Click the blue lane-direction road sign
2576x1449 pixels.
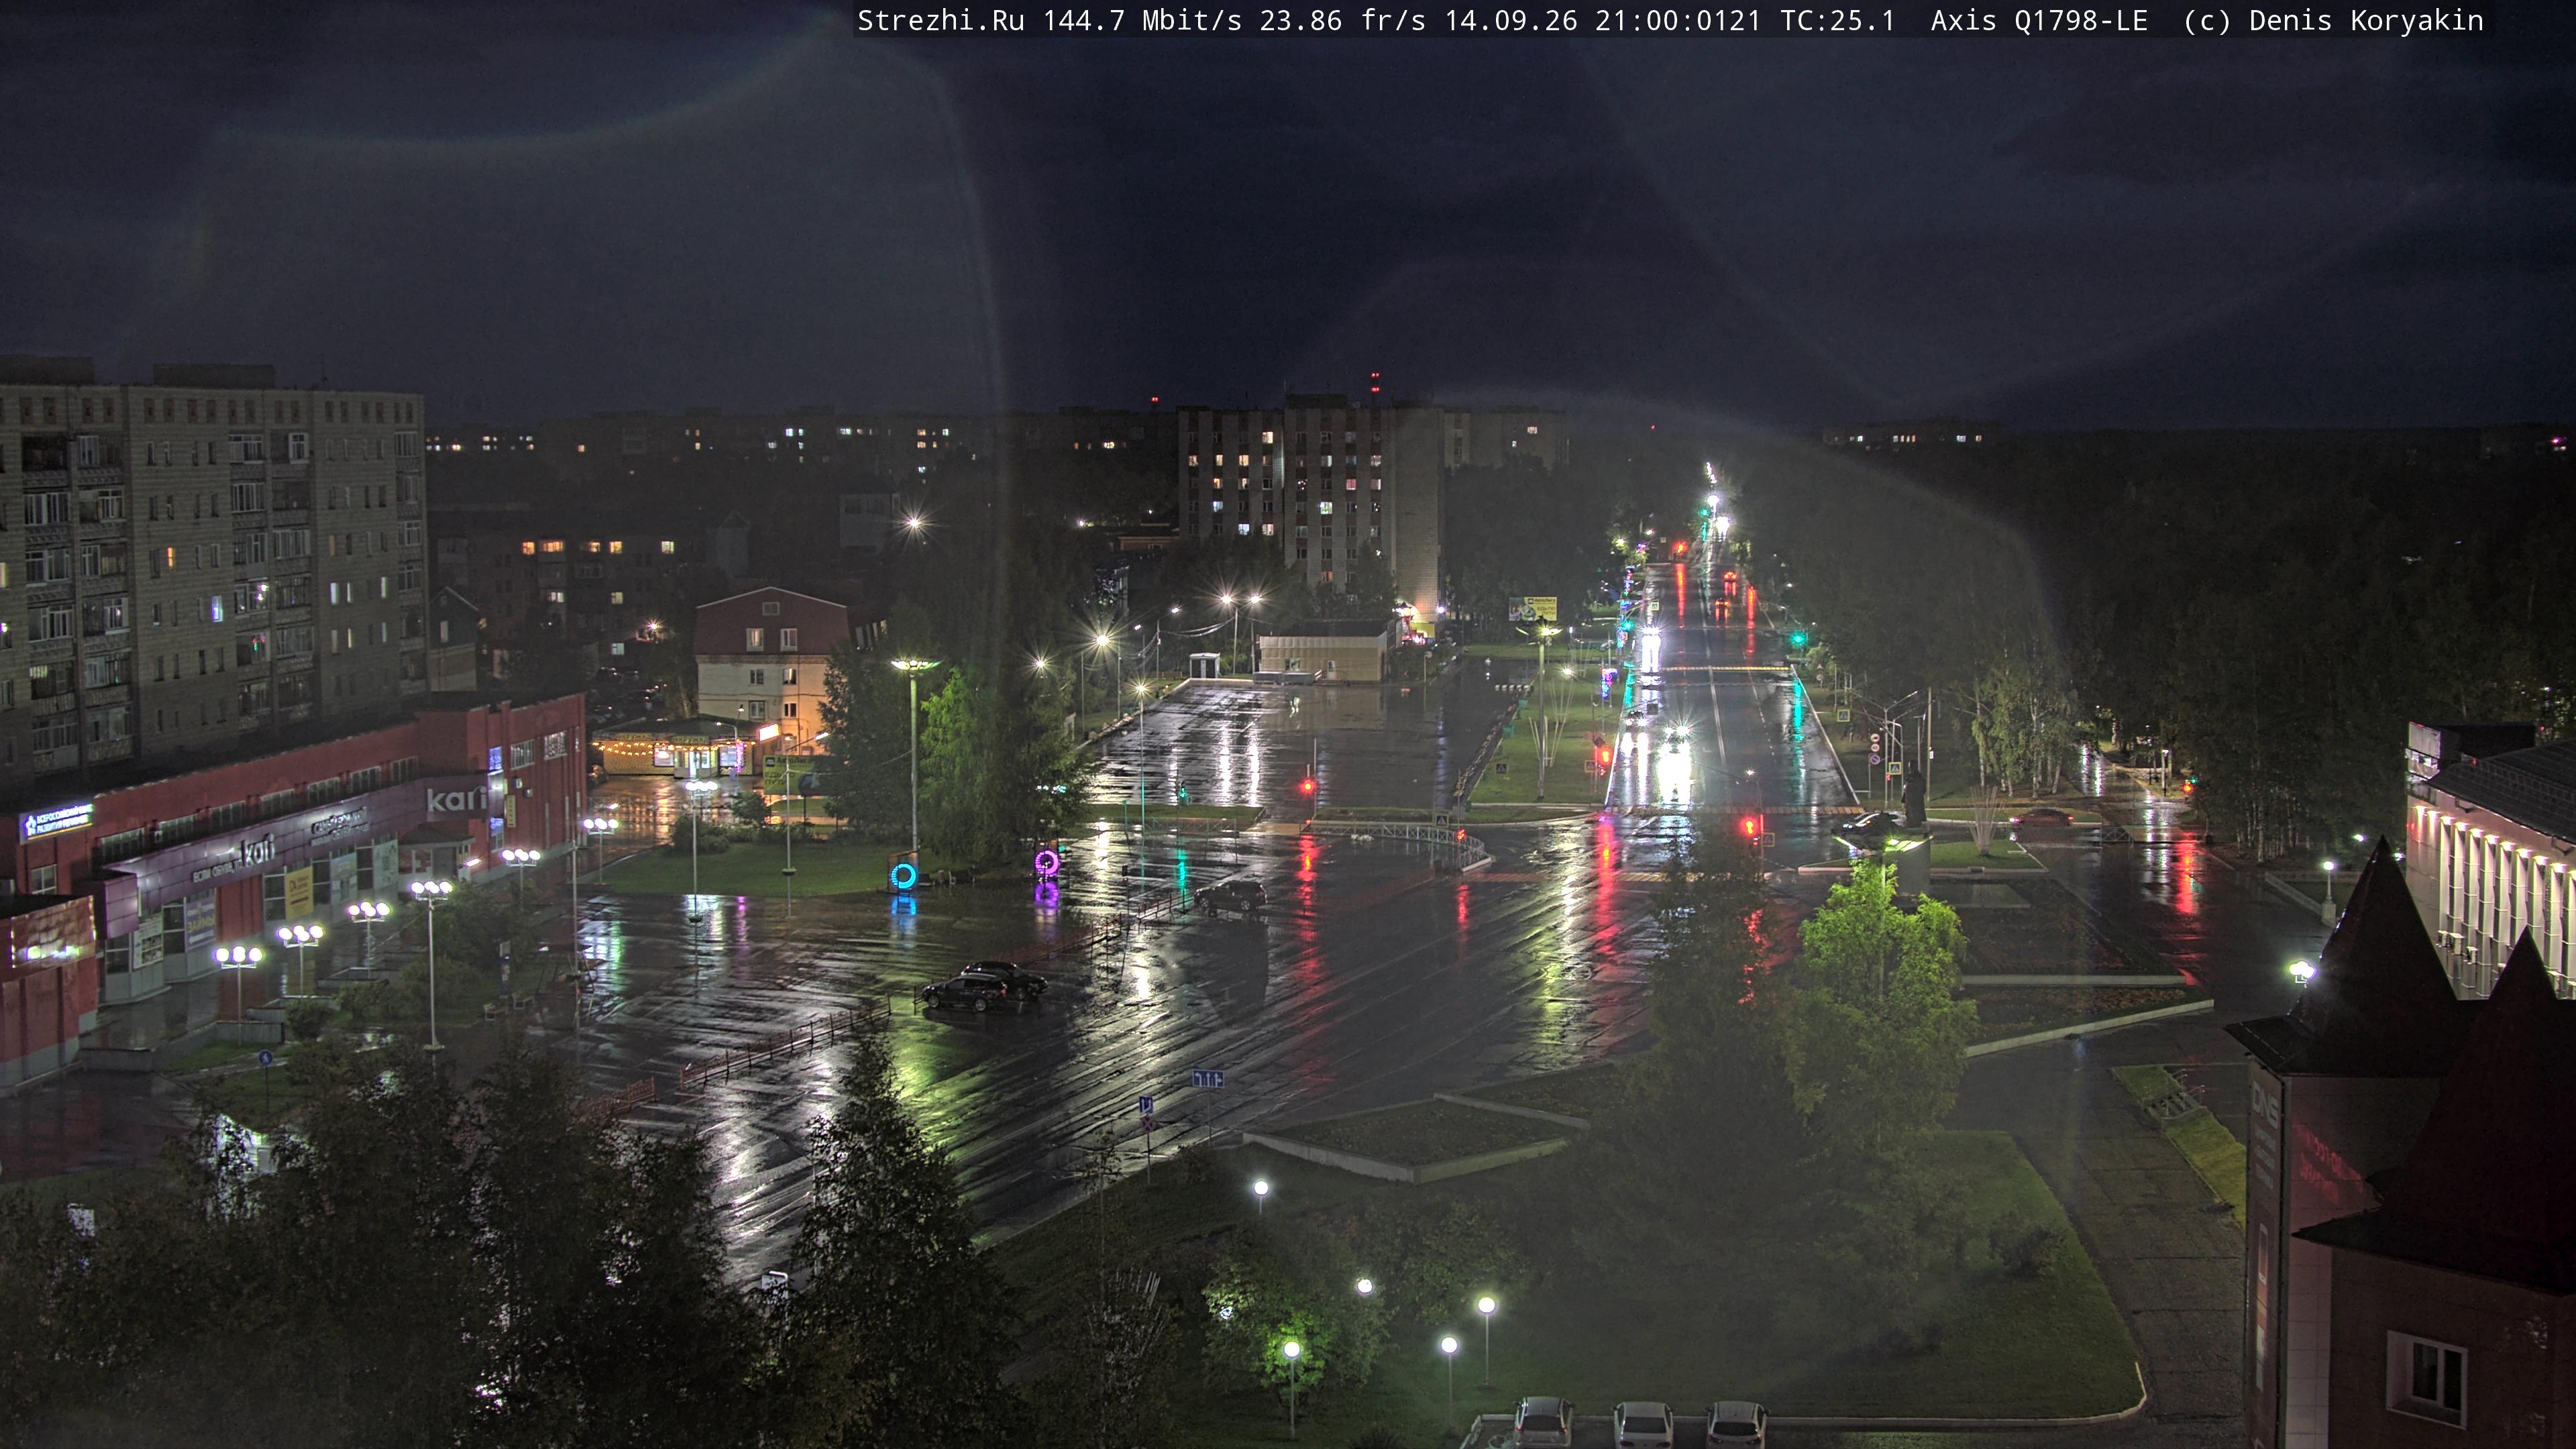click(x=1208, y=1078)
